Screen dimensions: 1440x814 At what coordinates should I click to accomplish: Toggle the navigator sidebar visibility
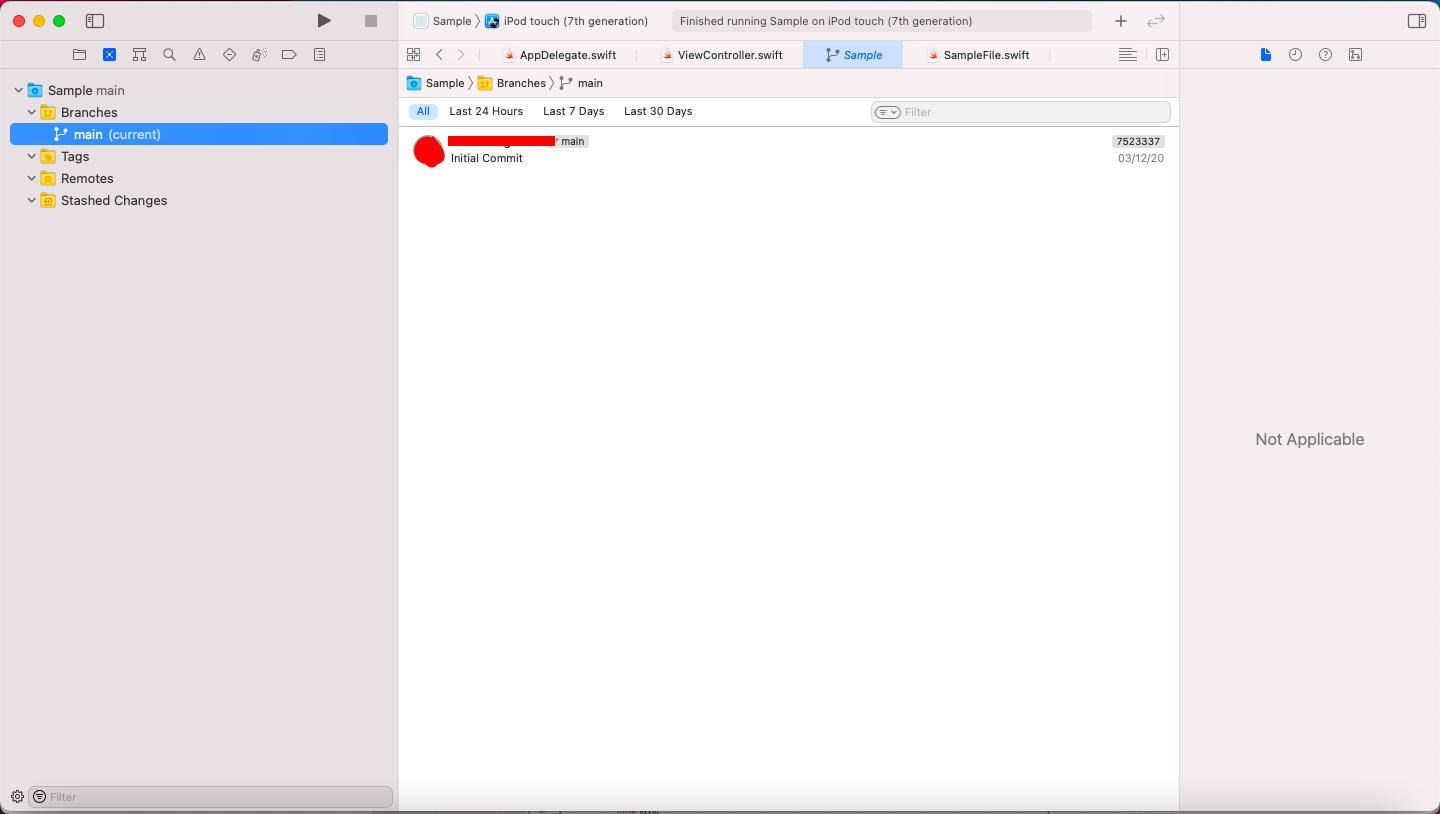coord(95,21)
